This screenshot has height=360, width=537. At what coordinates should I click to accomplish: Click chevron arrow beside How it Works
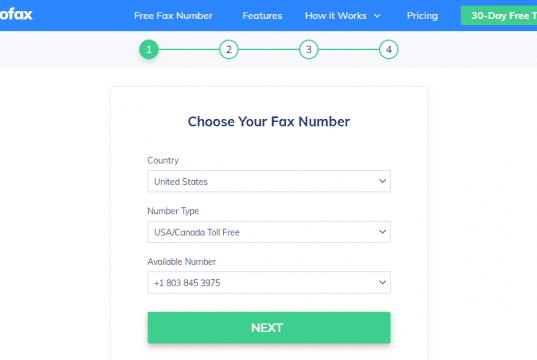[x=377, y=16]
